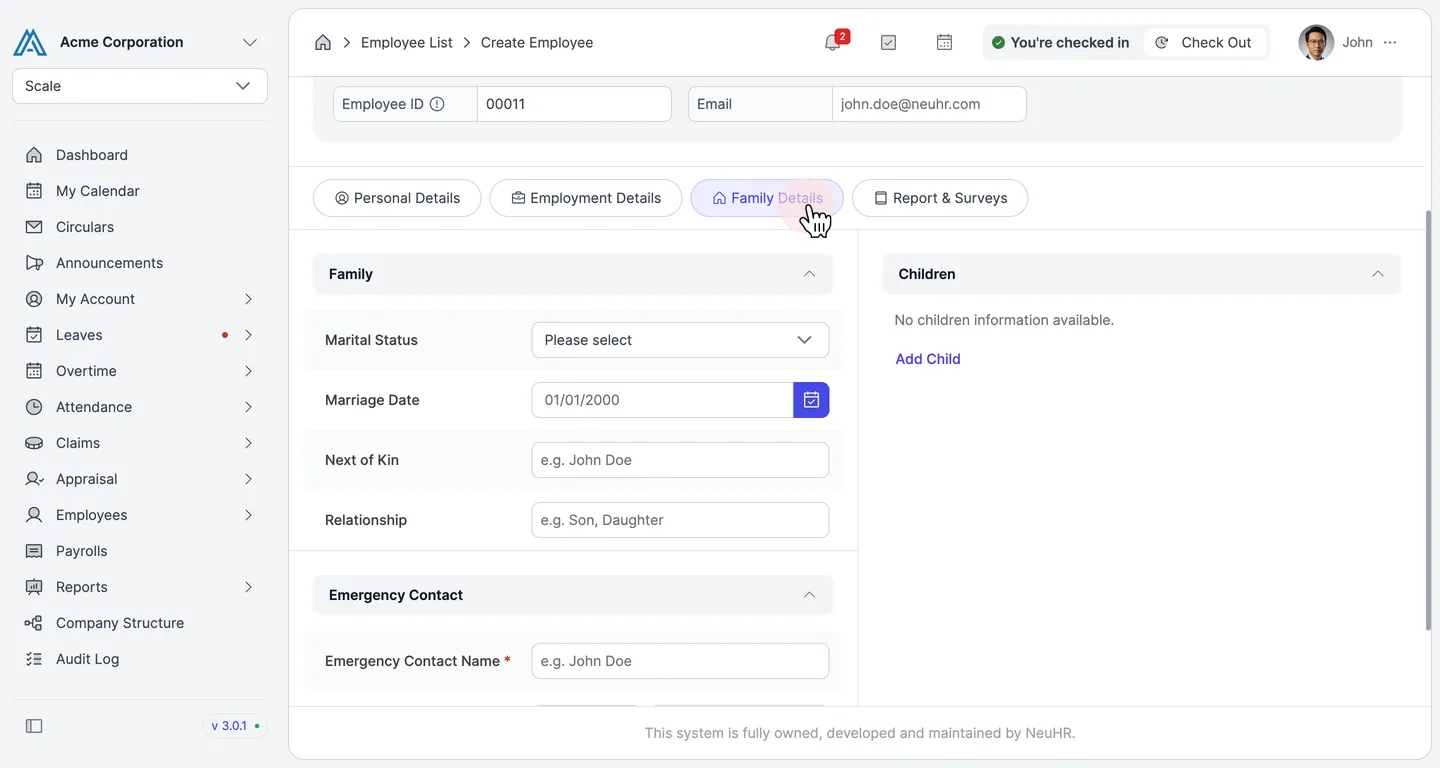Open the Marriage Date calendar picker
Image resolution: width=1440 pixels, height=768 pixels.
coord(811,400)
